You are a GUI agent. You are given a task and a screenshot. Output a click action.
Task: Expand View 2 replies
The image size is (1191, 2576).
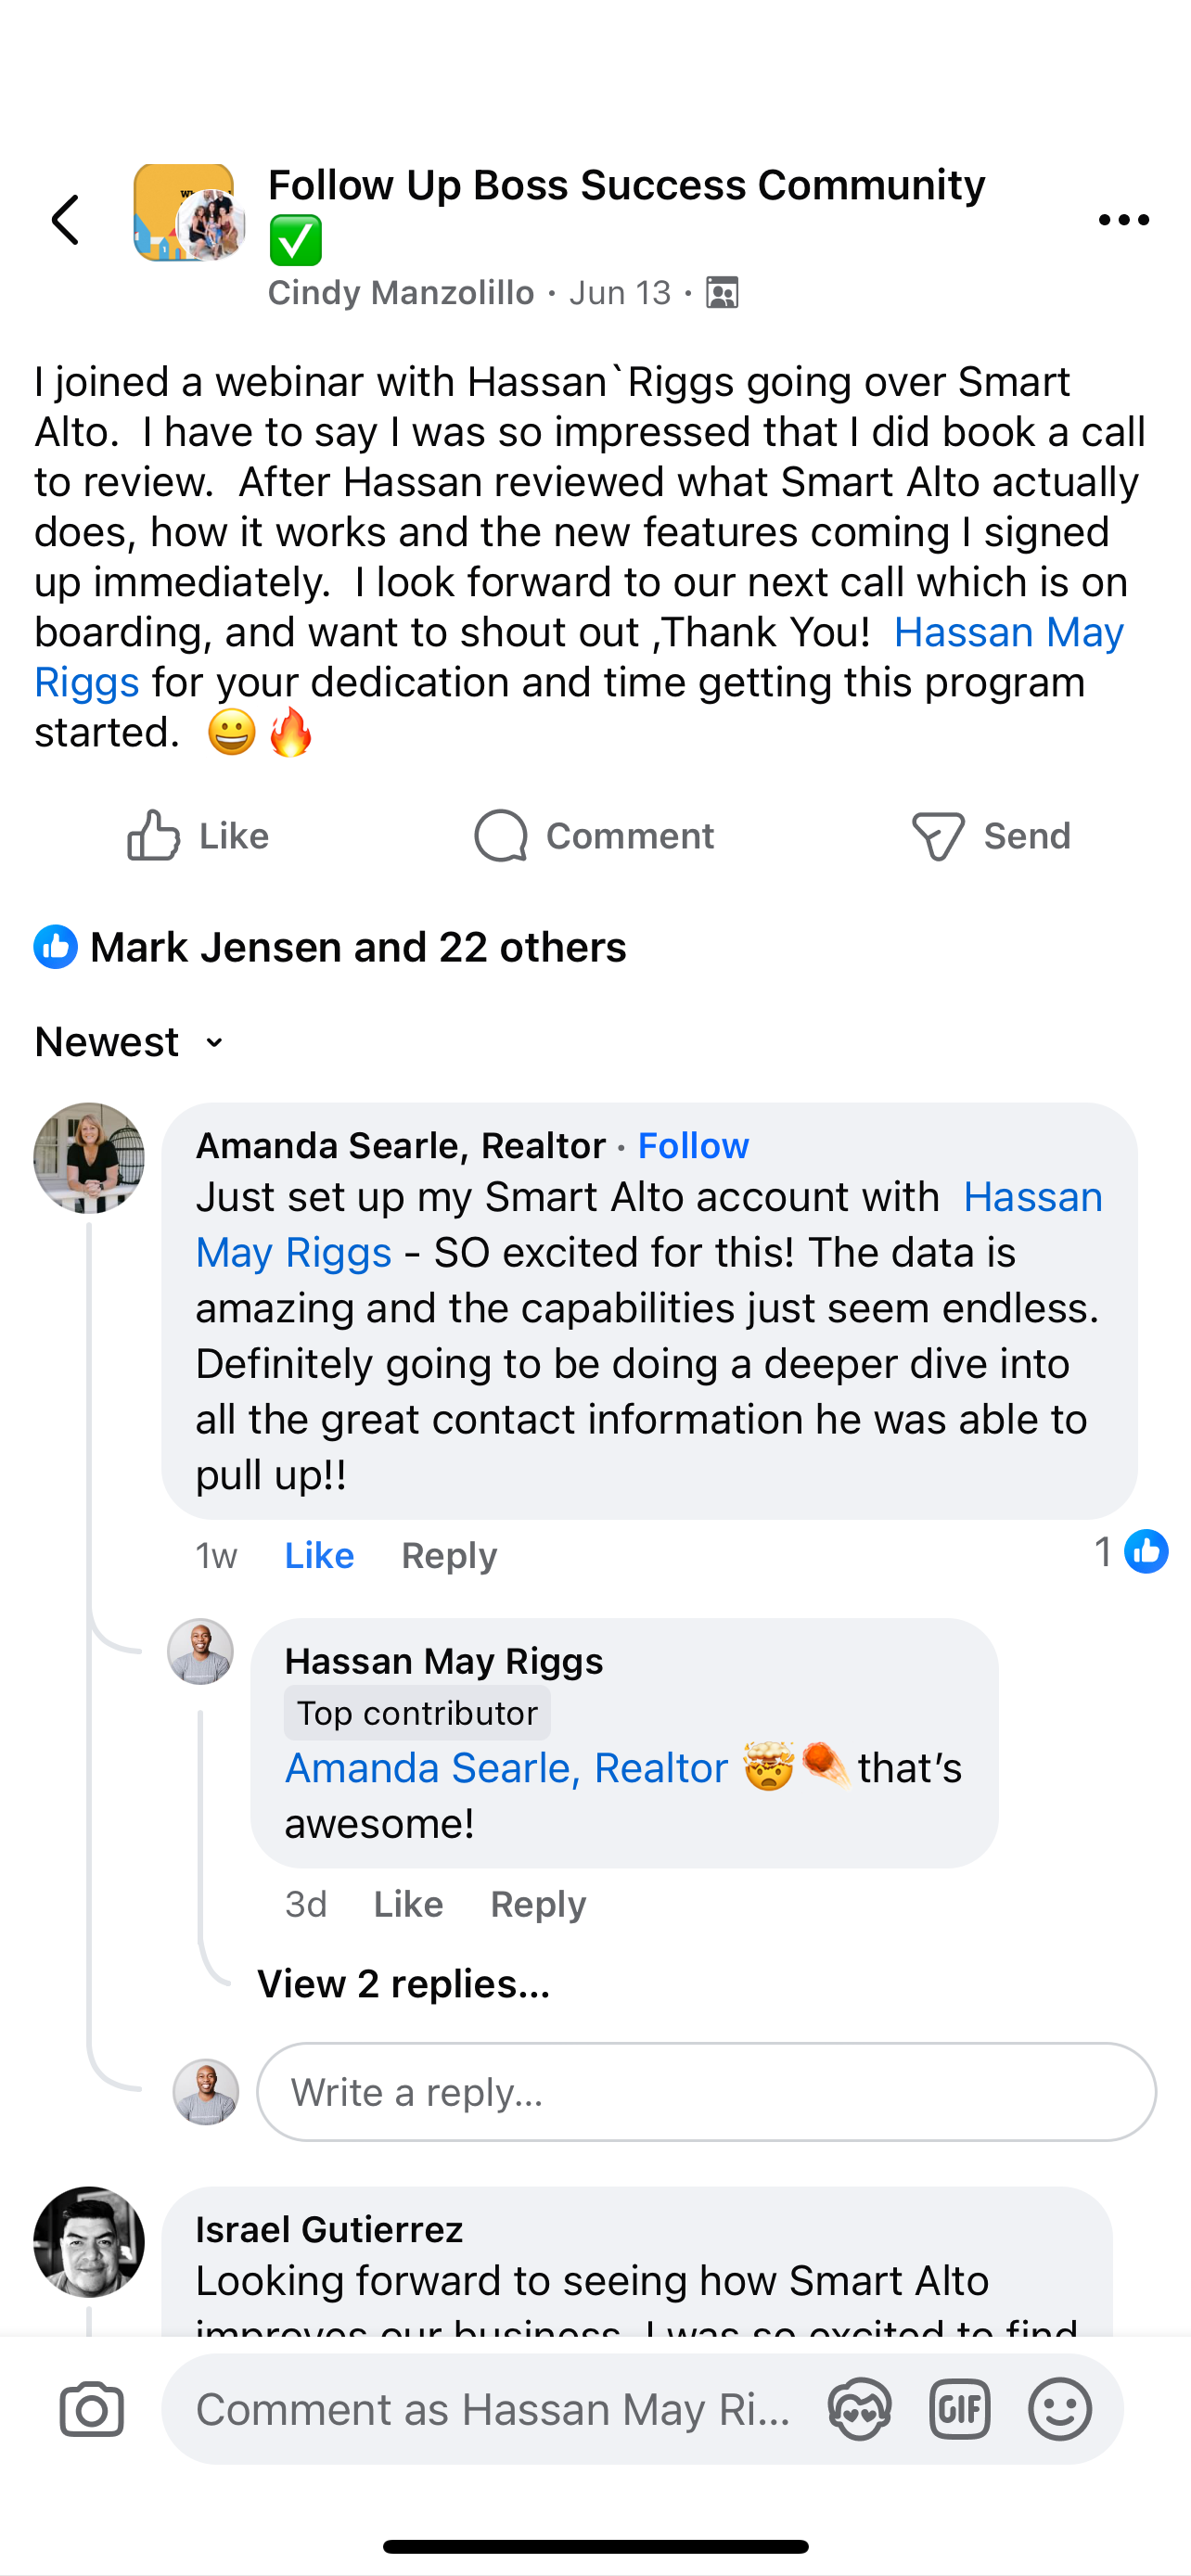coord(403,1984)
